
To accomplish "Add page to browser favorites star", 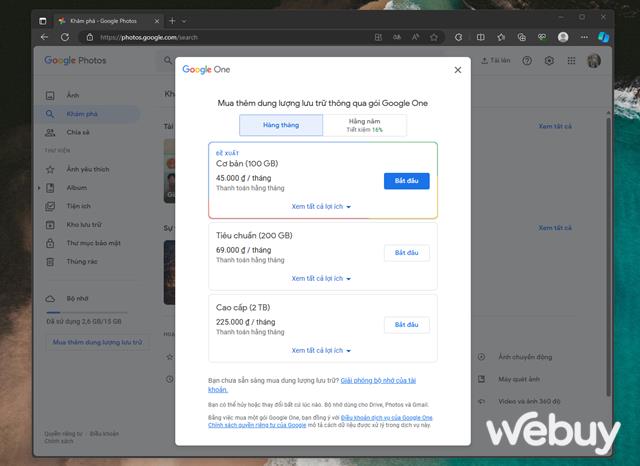I will coord(434,37).
